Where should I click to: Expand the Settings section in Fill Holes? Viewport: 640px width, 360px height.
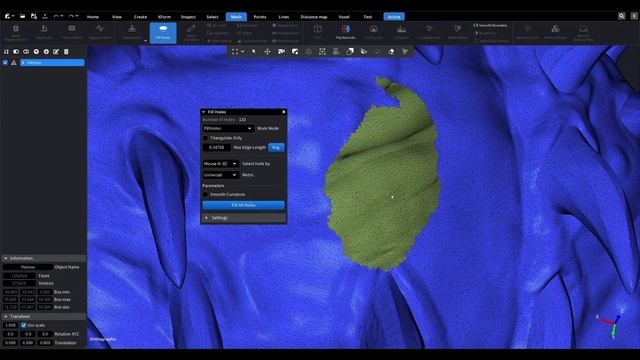[x=244, y=218]
